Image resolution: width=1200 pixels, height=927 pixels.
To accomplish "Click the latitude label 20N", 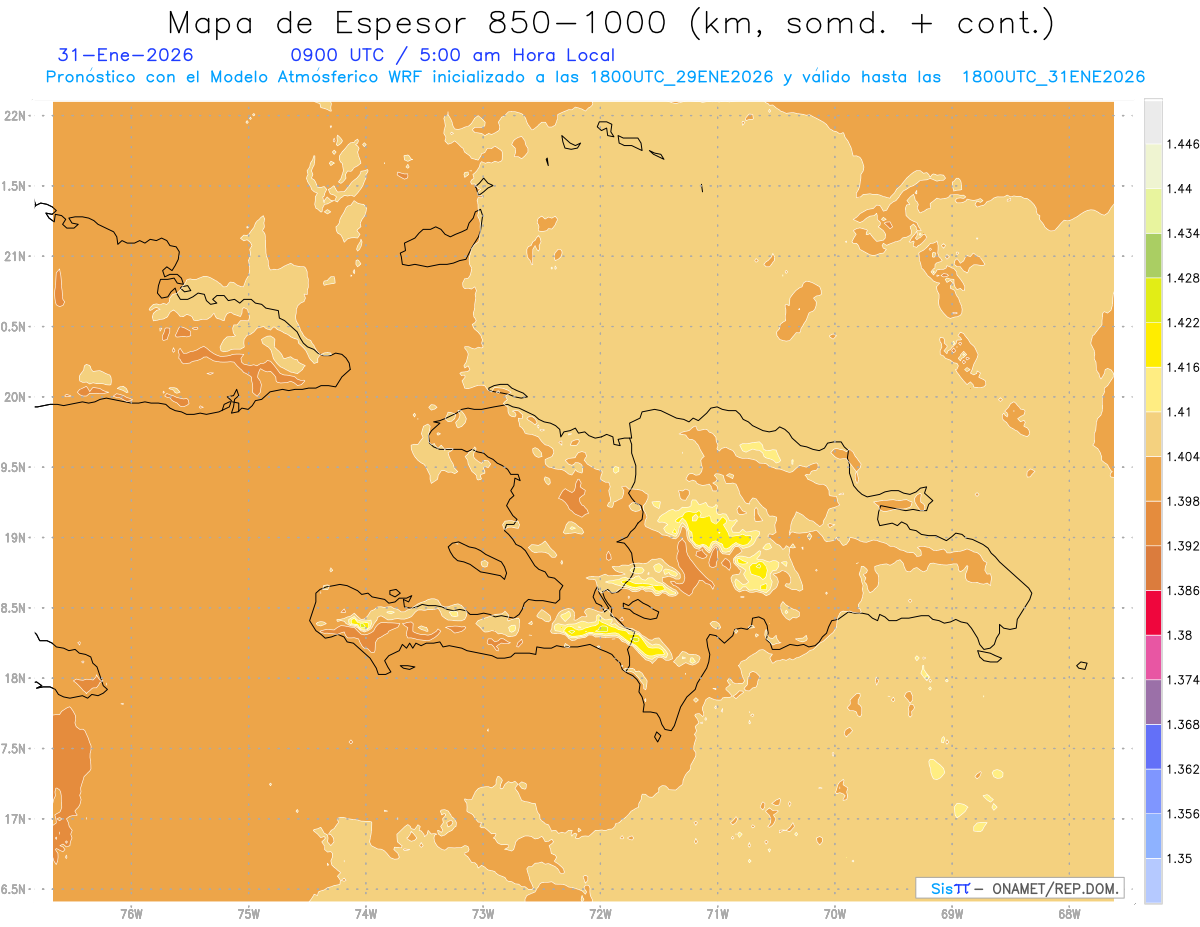I will [x=15, y=397].
